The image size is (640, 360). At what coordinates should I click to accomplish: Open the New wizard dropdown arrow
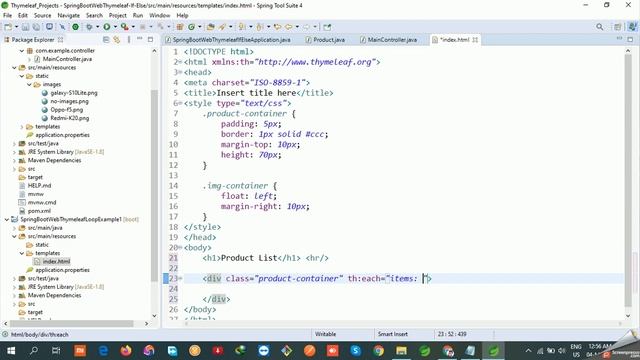[x=16, y=27]
